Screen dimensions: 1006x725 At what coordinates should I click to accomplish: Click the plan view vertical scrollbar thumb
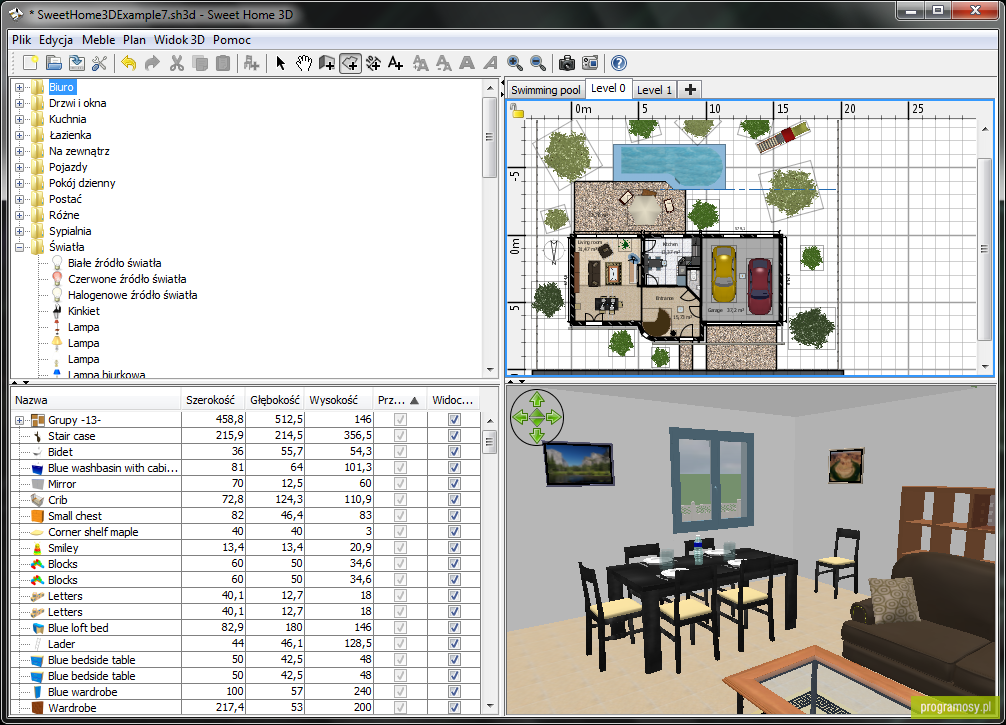tap(985, 249)
